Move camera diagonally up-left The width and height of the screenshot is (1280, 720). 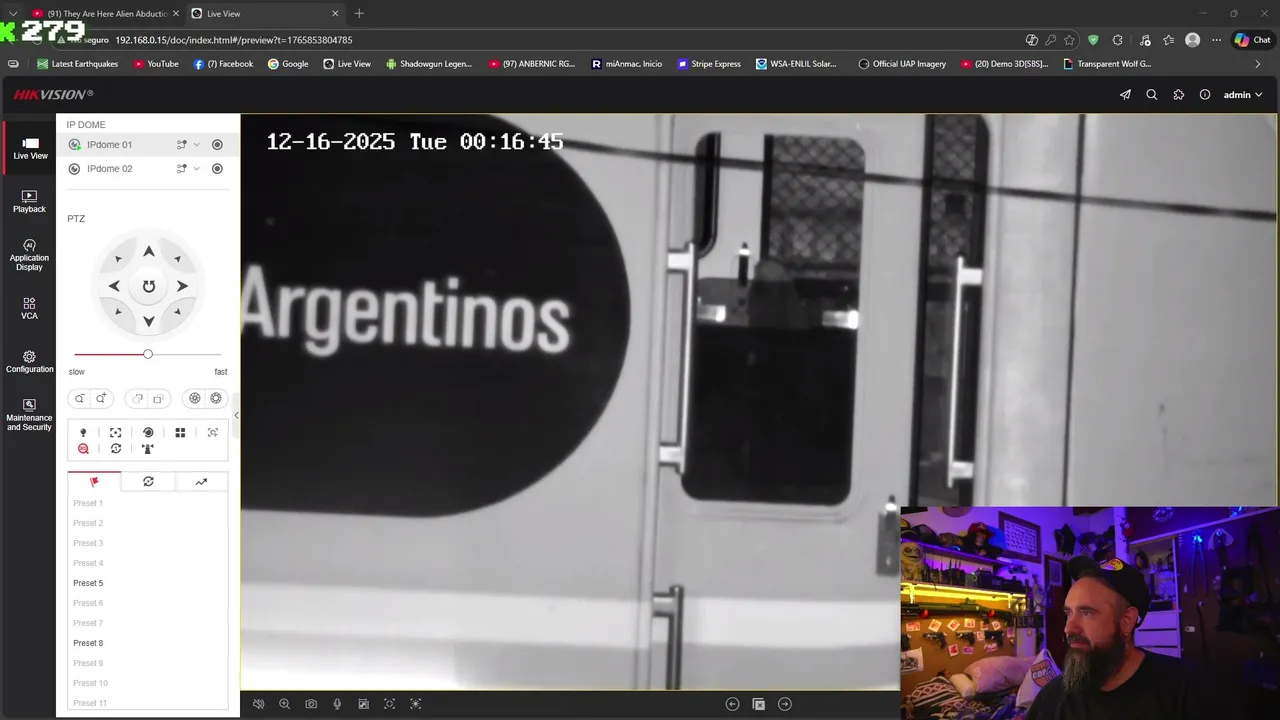119,259
